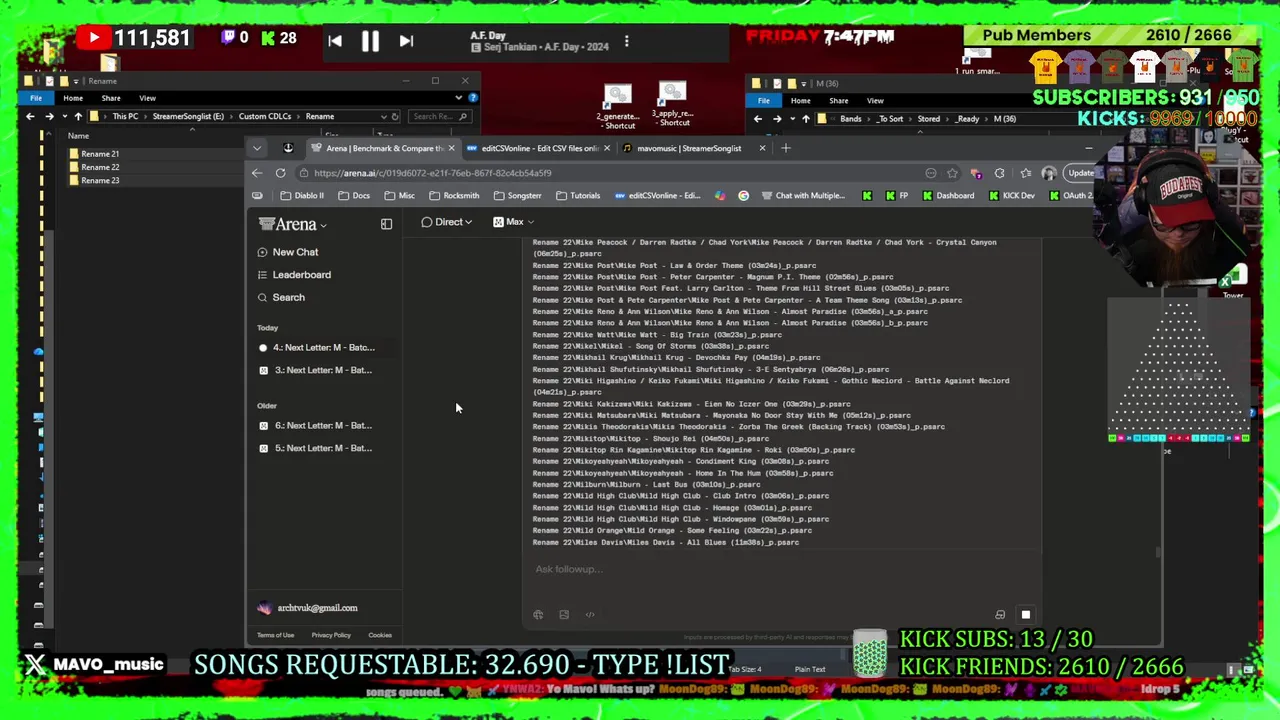The height and width of the screenshot is (720, 1280).
Task: Open the Rocksmith bookmark folder
Action: [455, 196]
